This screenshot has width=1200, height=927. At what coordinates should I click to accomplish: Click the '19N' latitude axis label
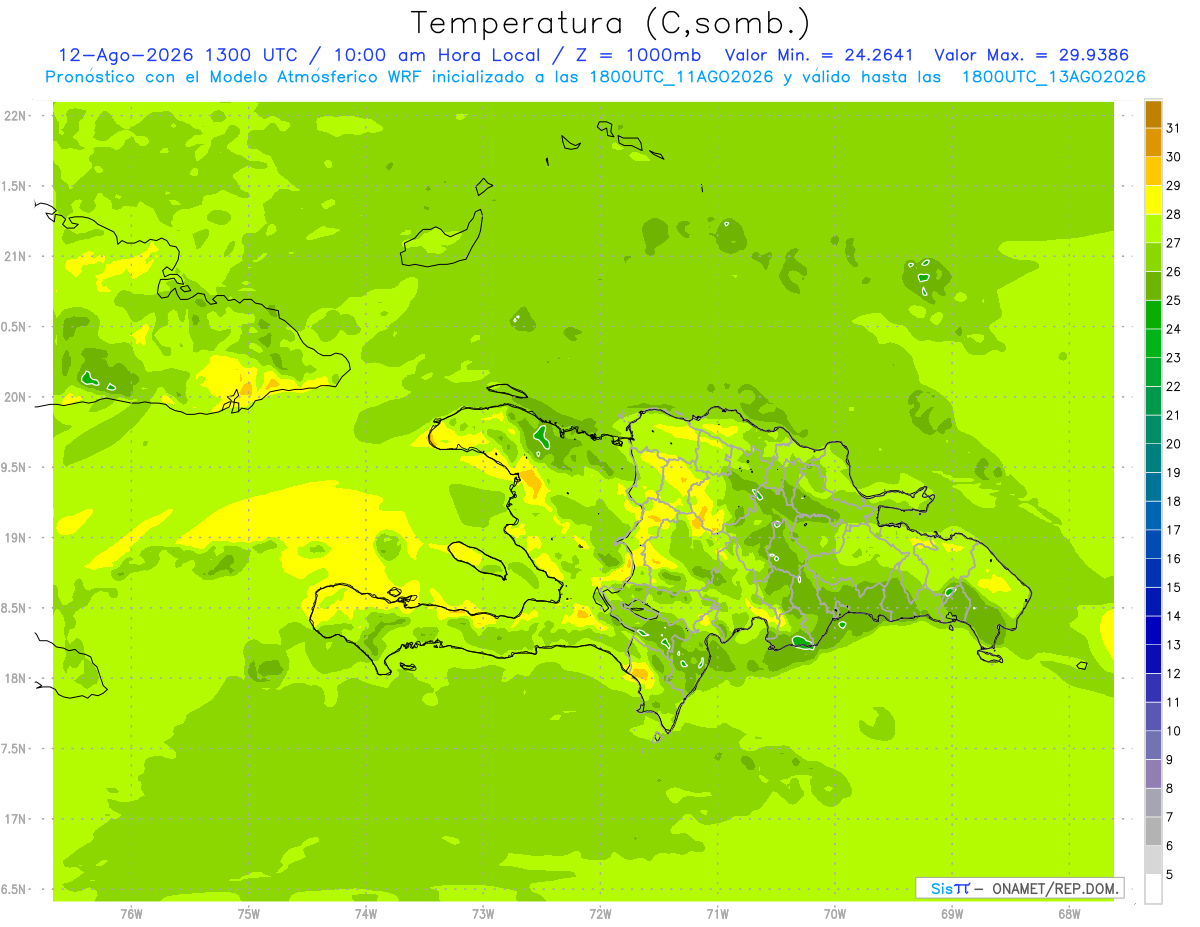click(x=15, y=538)
